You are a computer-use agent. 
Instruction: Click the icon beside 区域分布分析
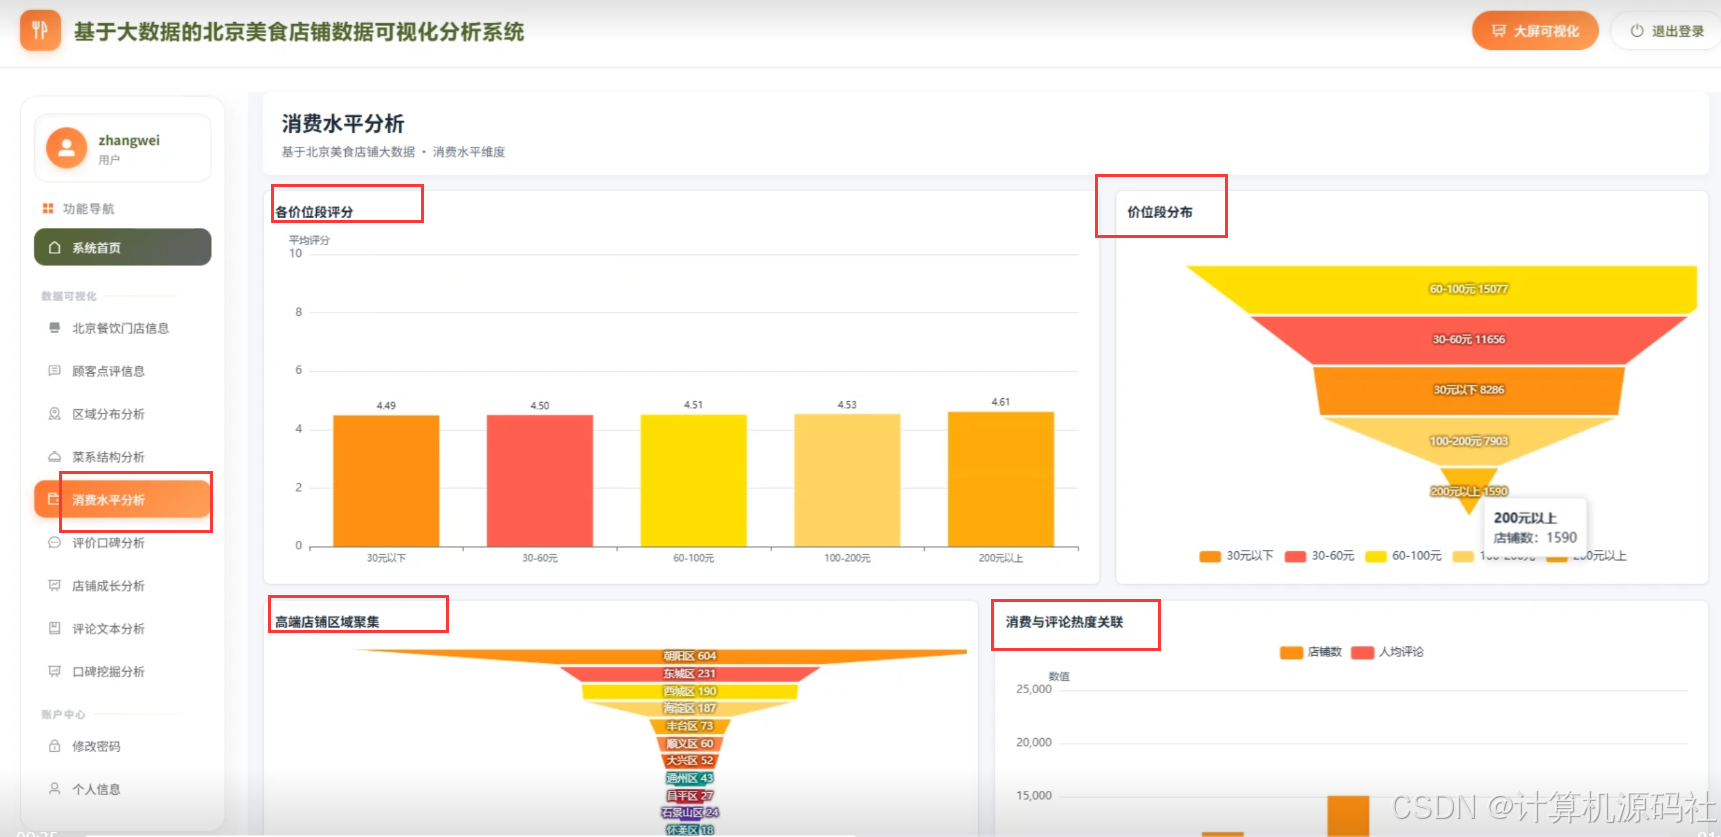coord(54,413)
